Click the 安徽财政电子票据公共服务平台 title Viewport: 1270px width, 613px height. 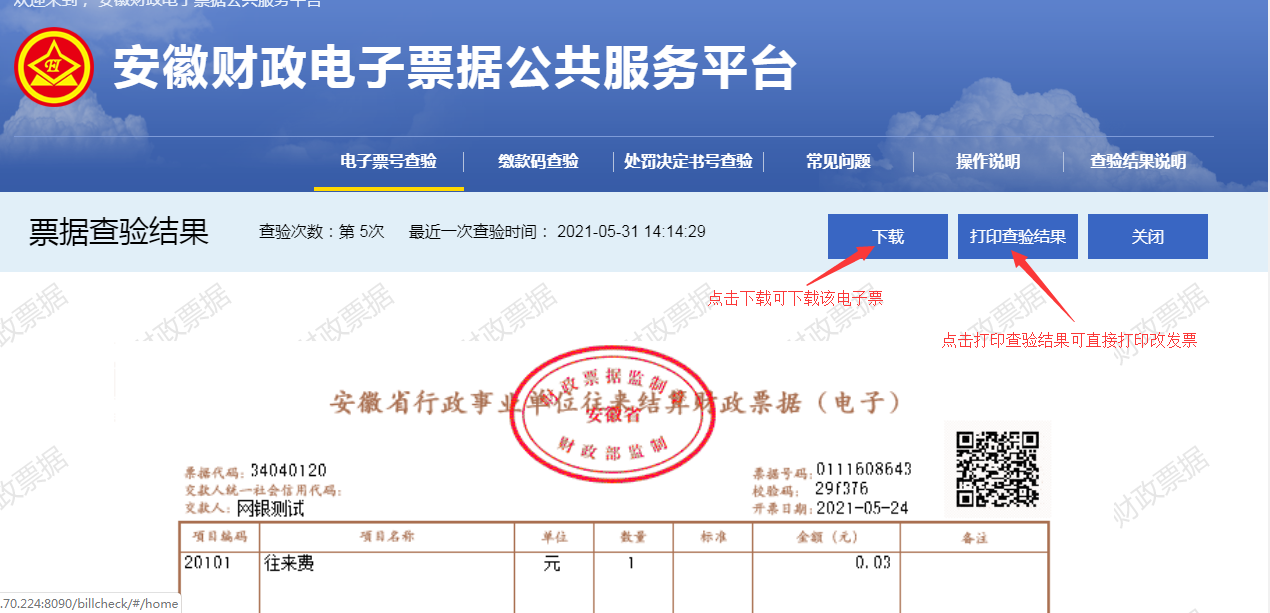(x=455, y=70)
